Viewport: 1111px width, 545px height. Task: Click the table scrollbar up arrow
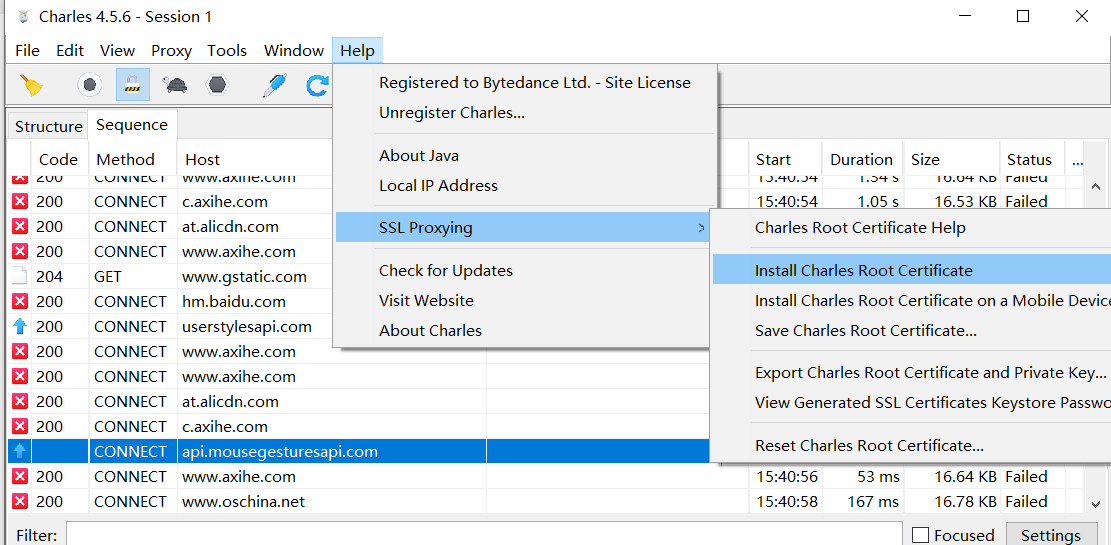[1094, 185]
